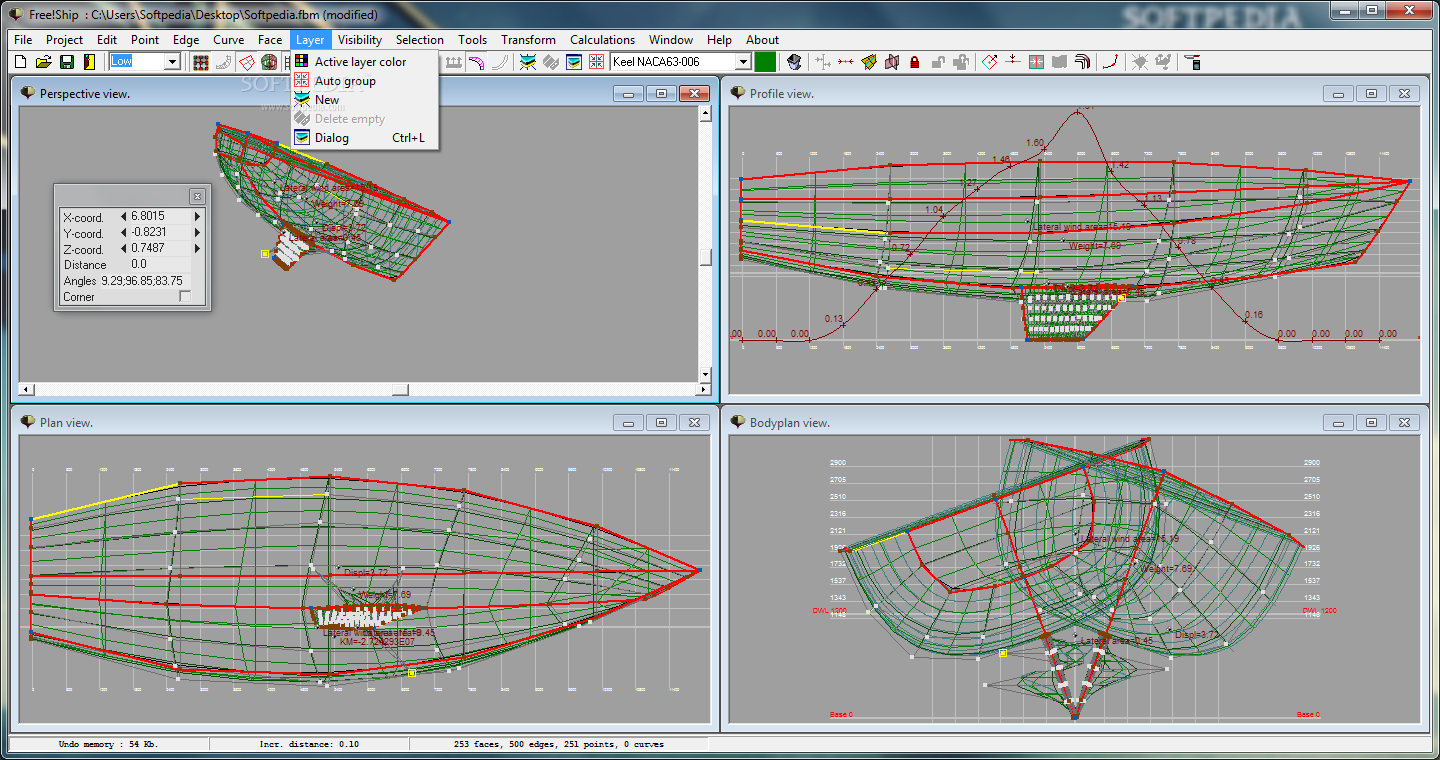
Task: Click the striped curved layers toolbar icon
Action: [x=1081, y=62]
